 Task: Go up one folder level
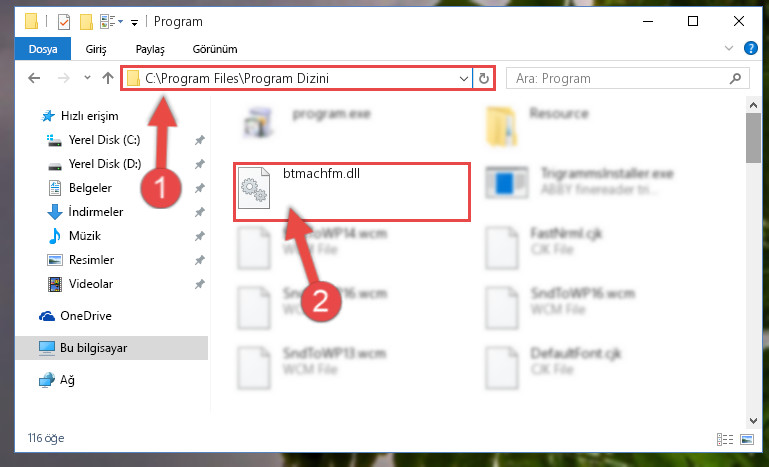click(x=108, y=78)
